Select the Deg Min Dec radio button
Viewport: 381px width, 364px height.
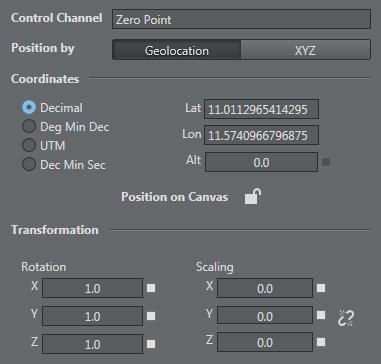click(29, 127)
